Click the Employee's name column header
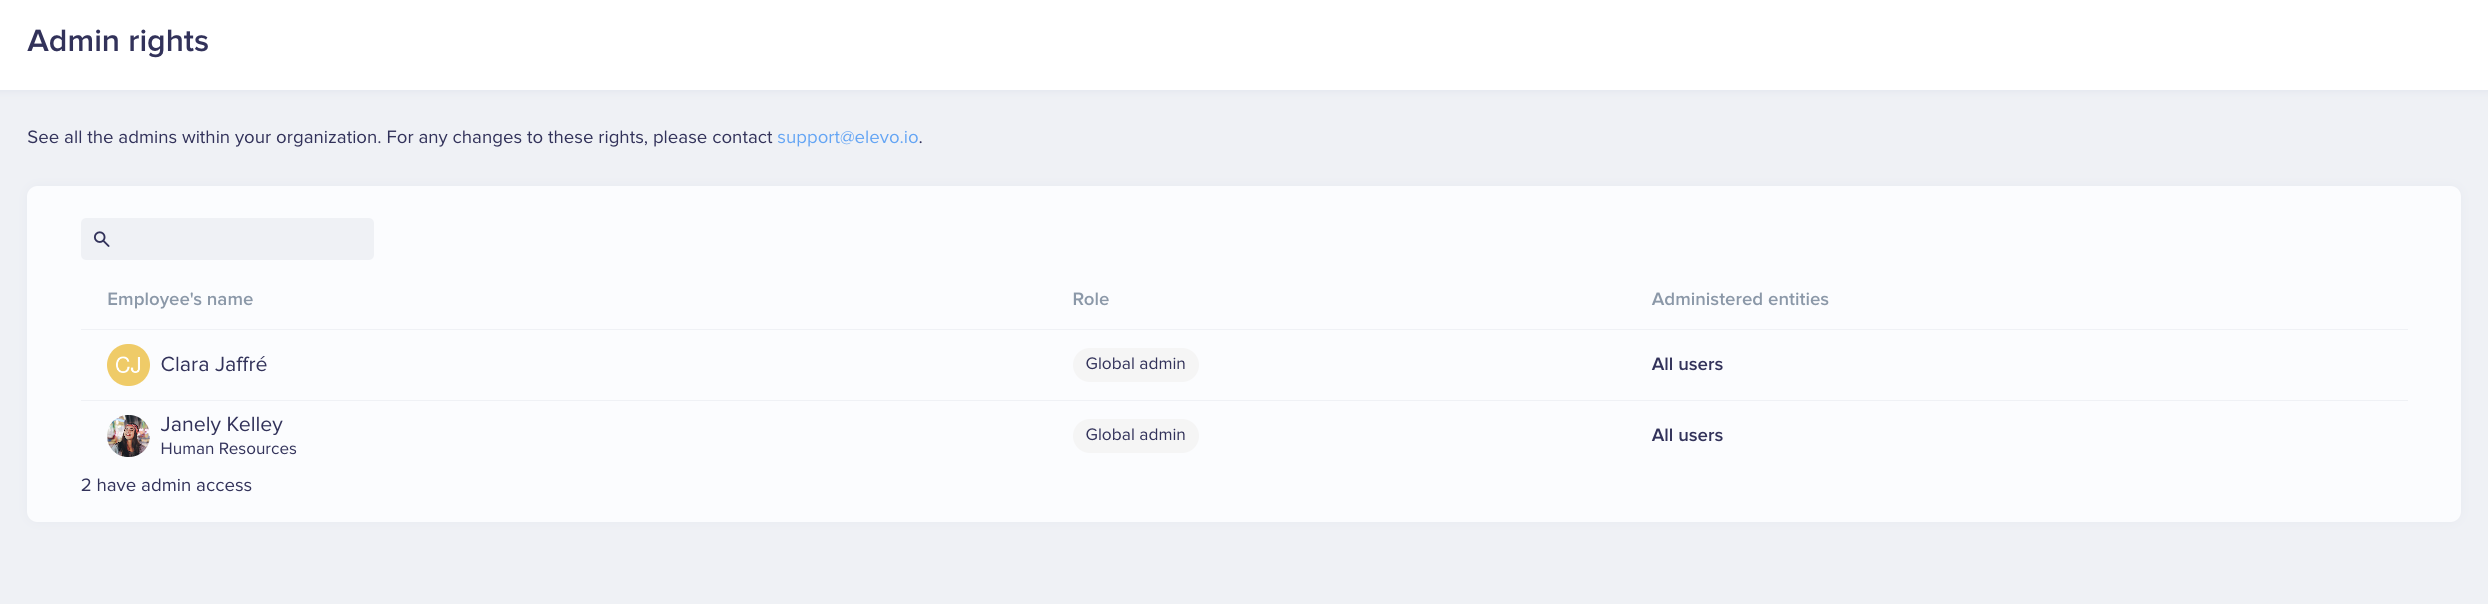Viewport: 2488px width, 604px height. coord(180,299)
